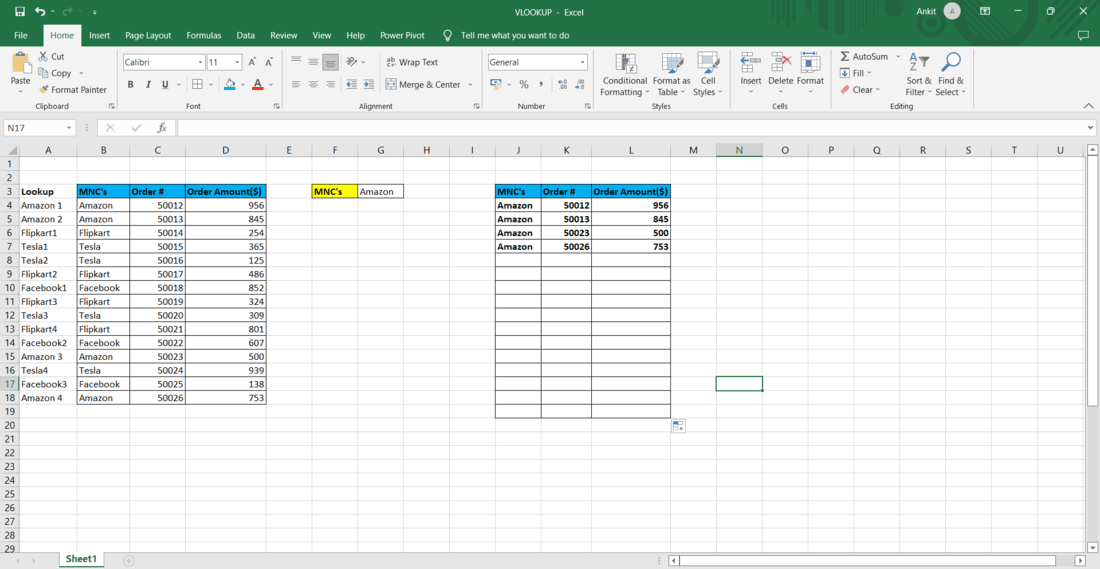This screenshot has height=569, width=1100.
Task: Toggle Top Align
Action: pos(295,62)
